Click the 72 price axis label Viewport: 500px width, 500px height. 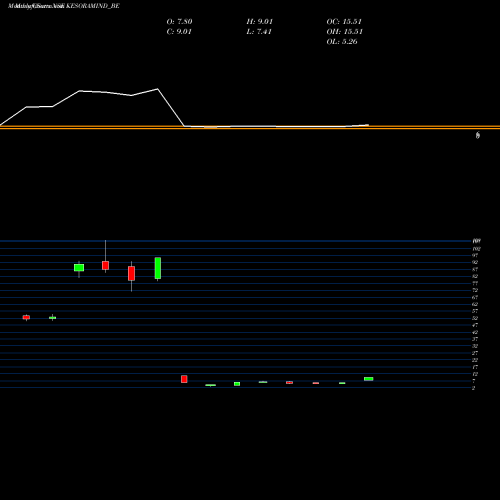(475, 290)
